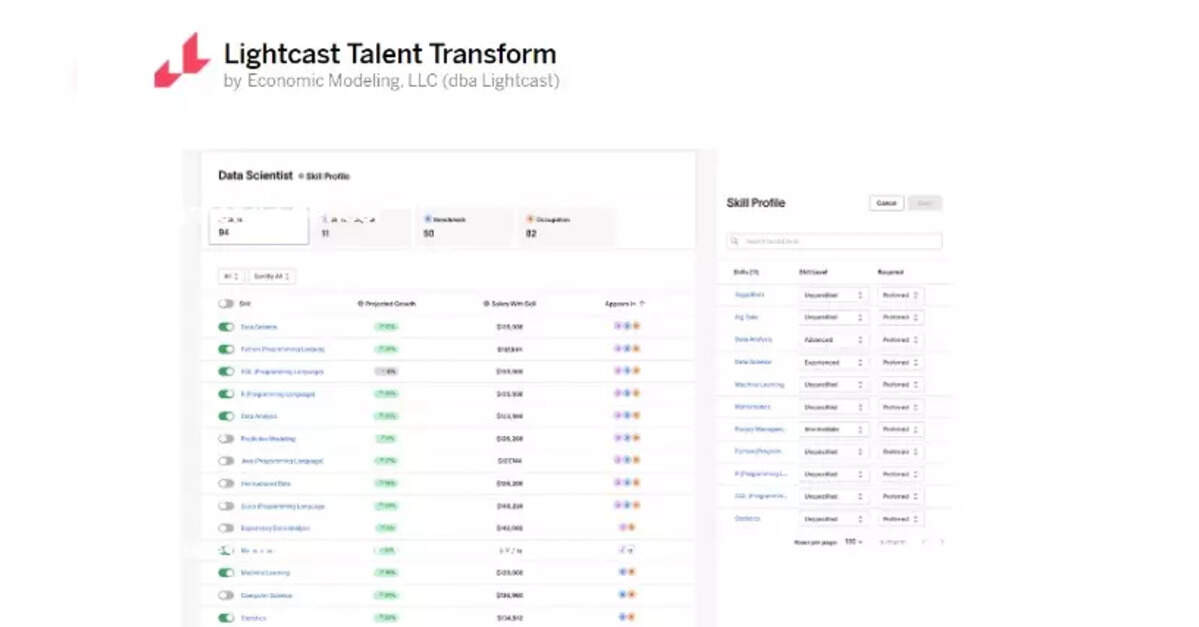Viewport: 1199px width, 627px height.
Task: Click the Skill Profile search field
Action: coord(840,241)
